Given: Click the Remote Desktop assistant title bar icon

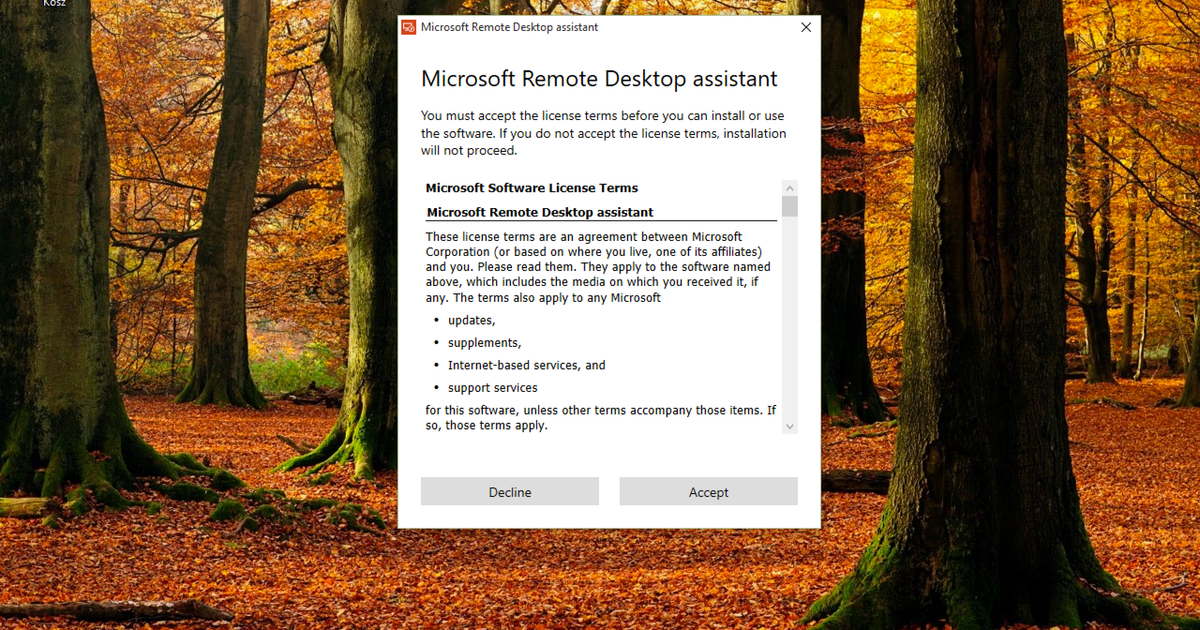Looking at the screenshot, I should click(x=409, y=28).
